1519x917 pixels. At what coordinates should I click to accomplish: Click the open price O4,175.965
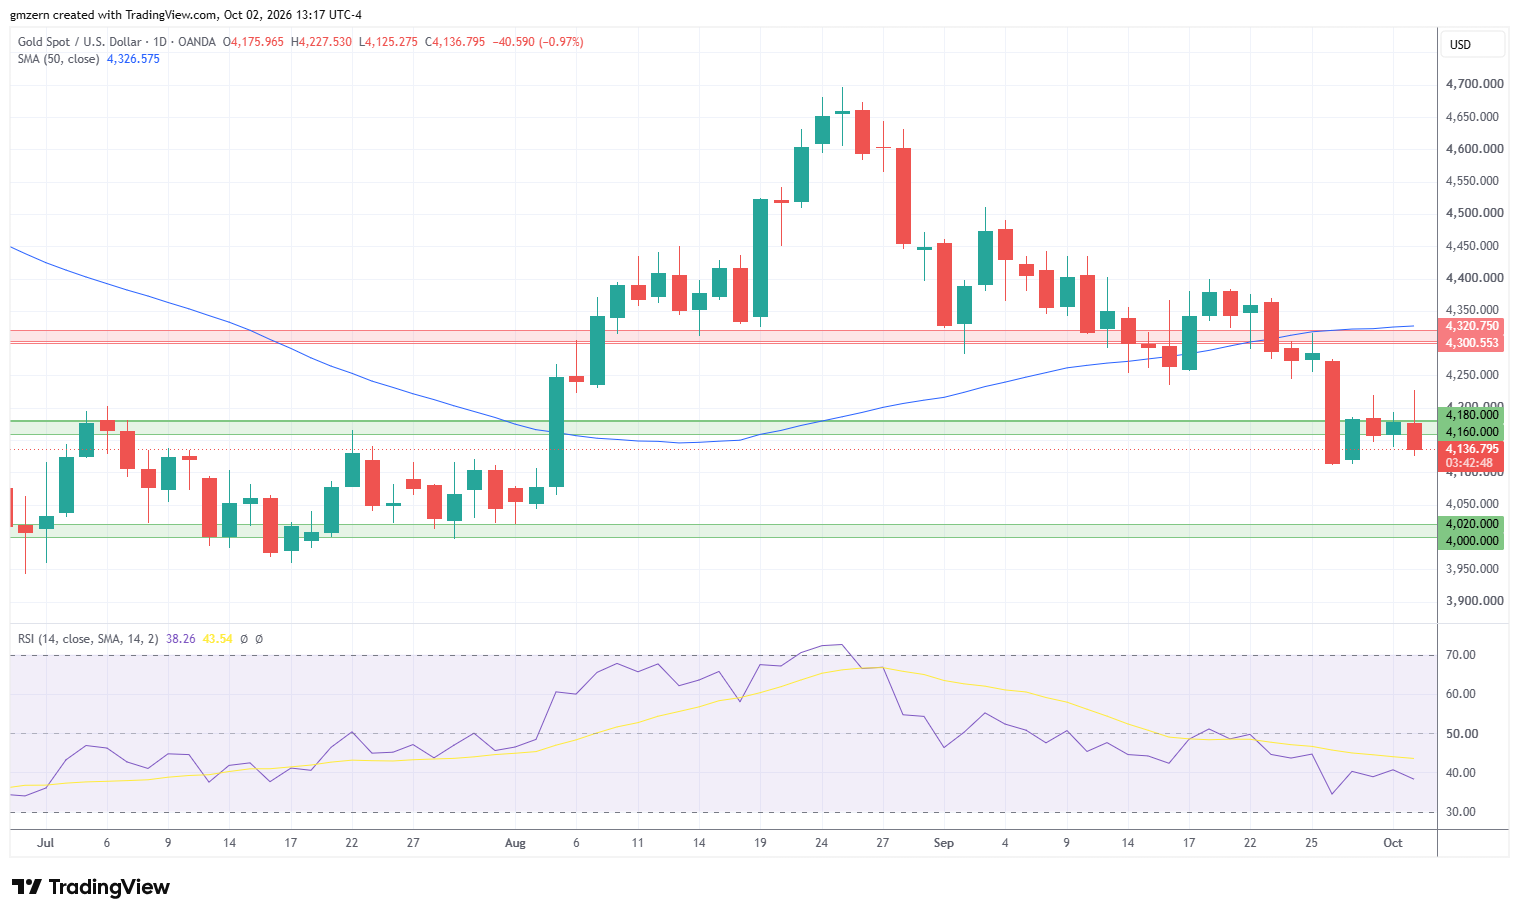[x=253, y=42]
